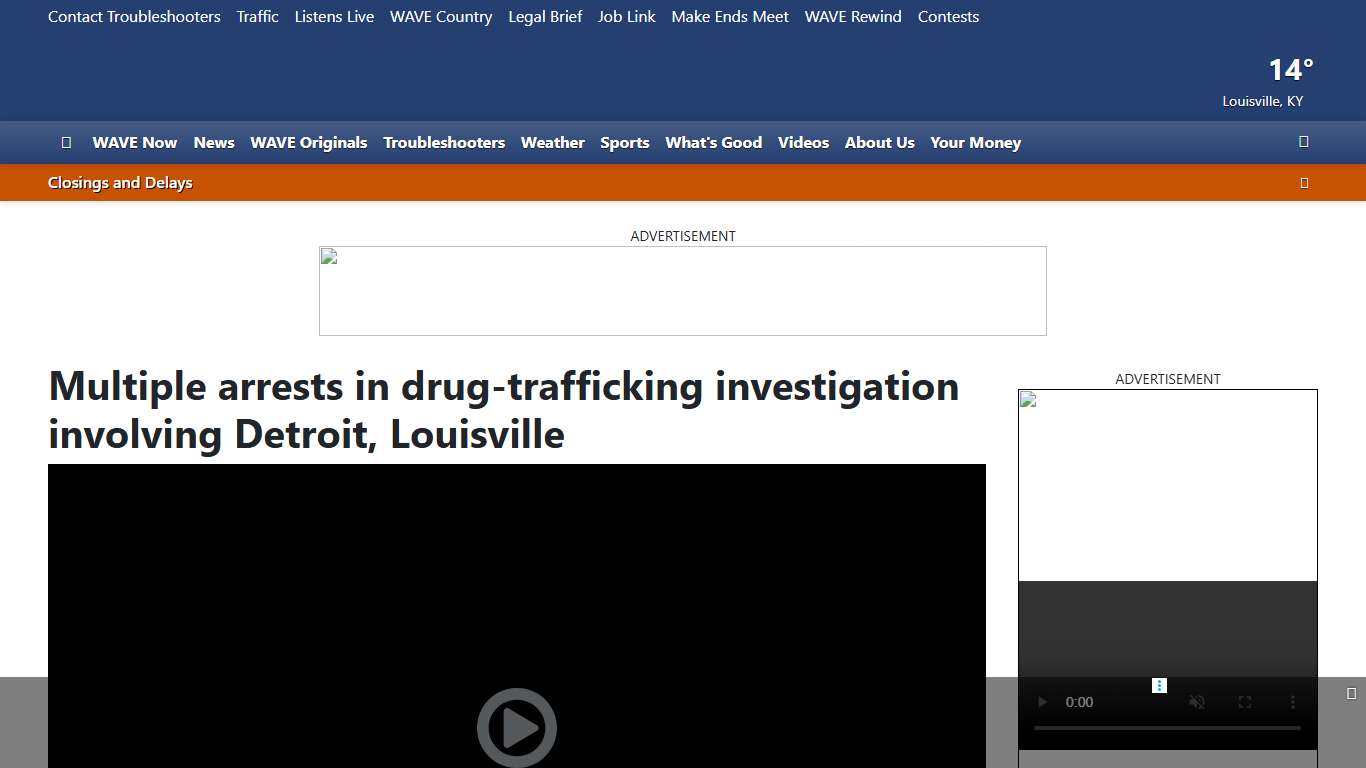Select Troubleshooters in the main navigation

pos(444,142)
